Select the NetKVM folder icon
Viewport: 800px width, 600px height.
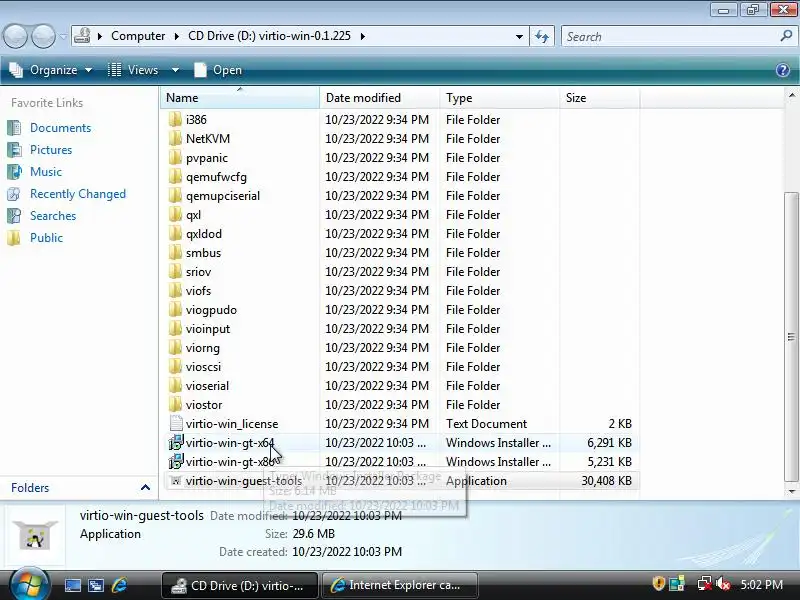175,138
